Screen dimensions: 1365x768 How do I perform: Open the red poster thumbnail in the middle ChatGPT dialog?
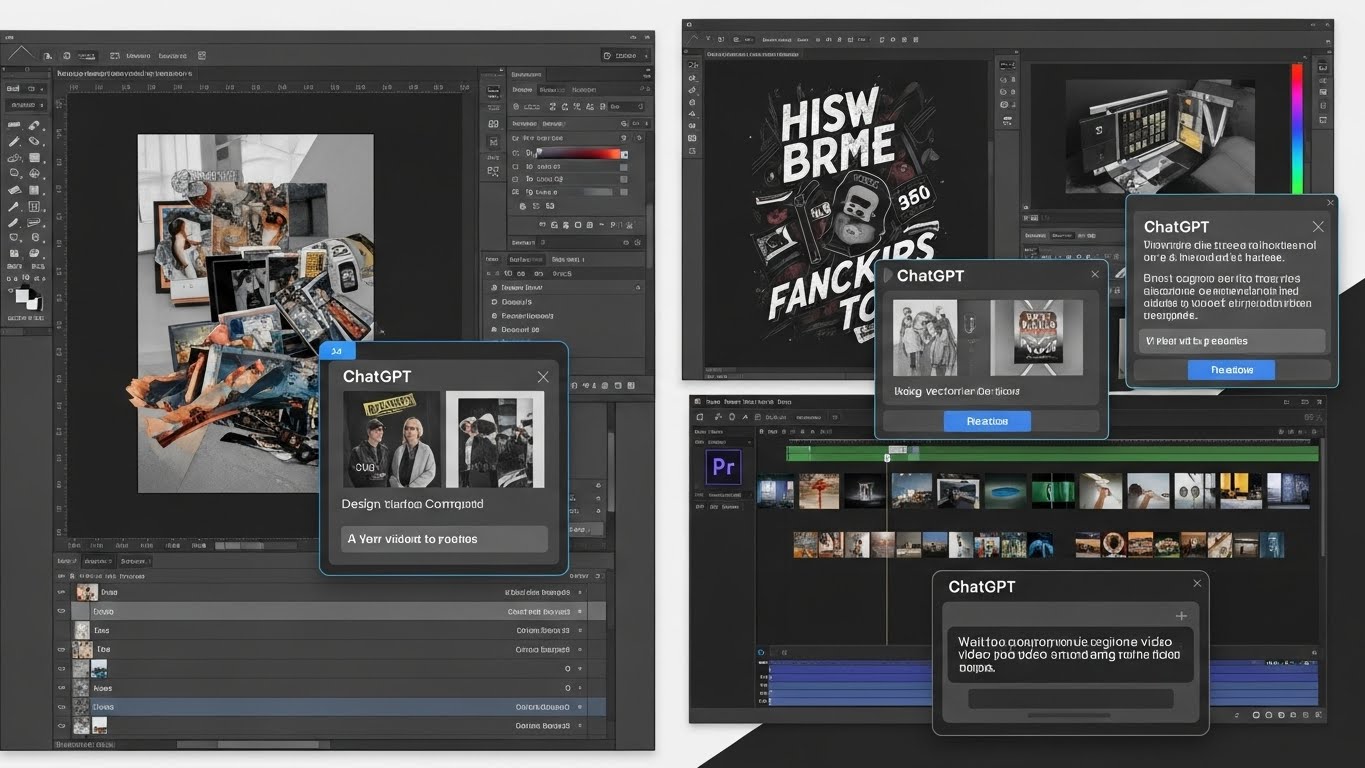tap(1036, 337)
